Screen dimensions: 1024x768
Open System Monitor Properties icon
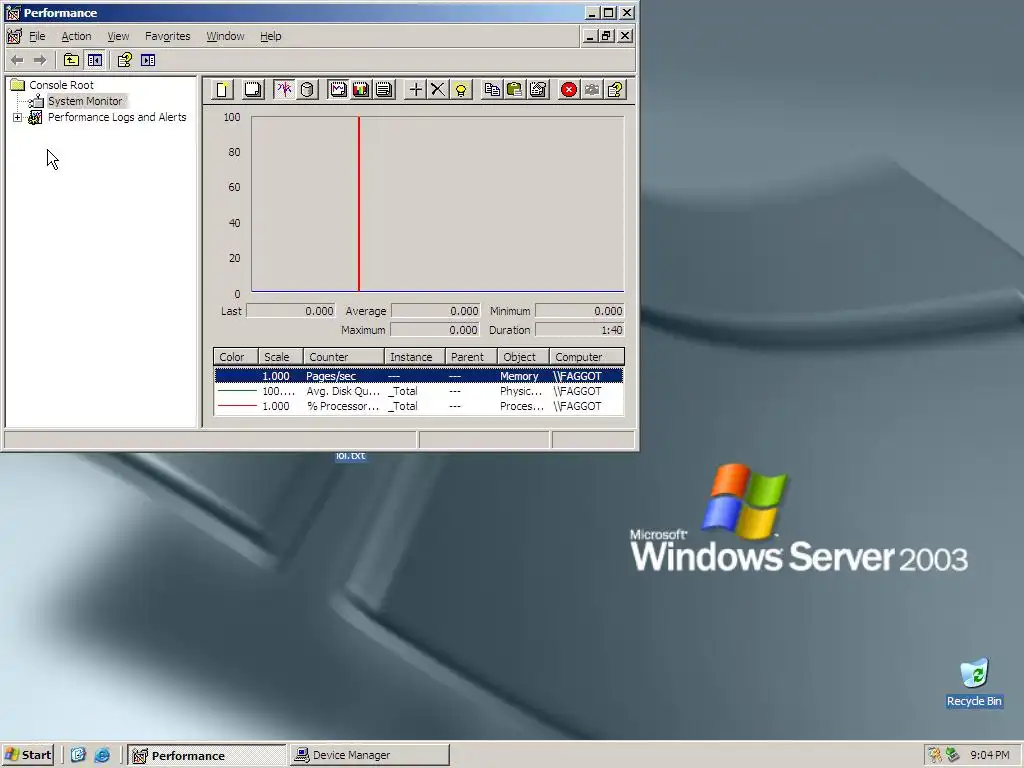[x=538, y=89]
